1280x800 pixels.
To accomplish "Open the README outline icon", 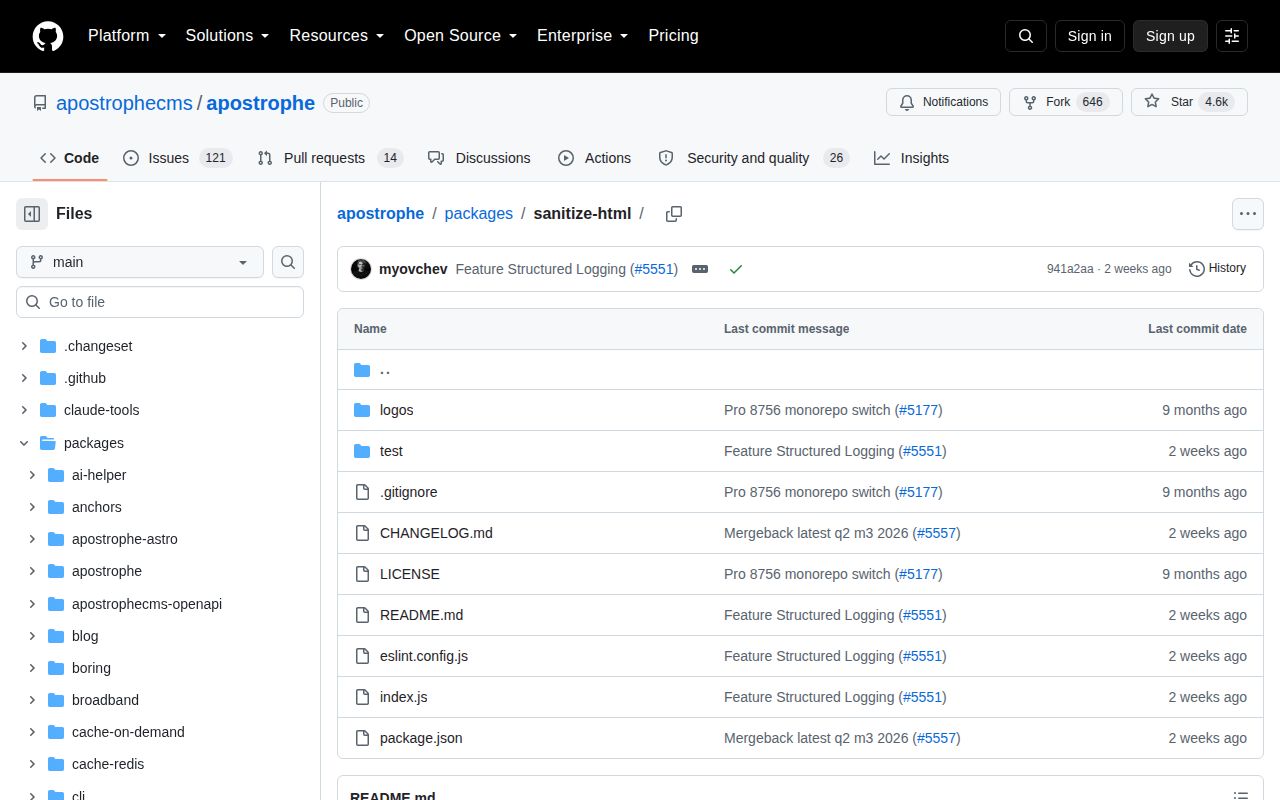I will point(1241,796).
